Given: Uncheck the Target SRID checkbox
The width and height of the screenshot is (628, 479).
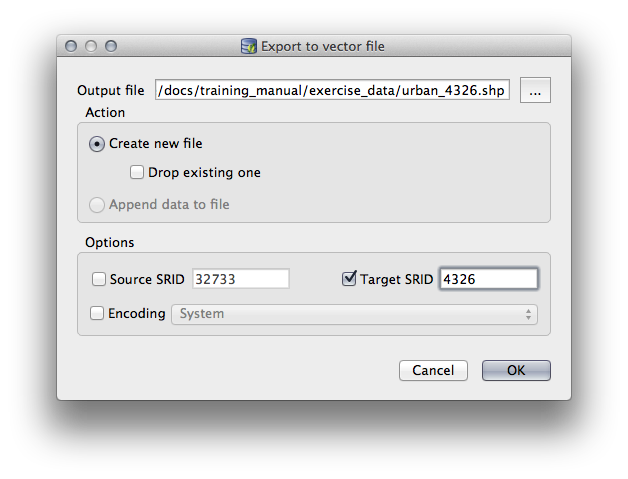Looking at the screenshot, I should pyautogui.click(x=349, y=279).
